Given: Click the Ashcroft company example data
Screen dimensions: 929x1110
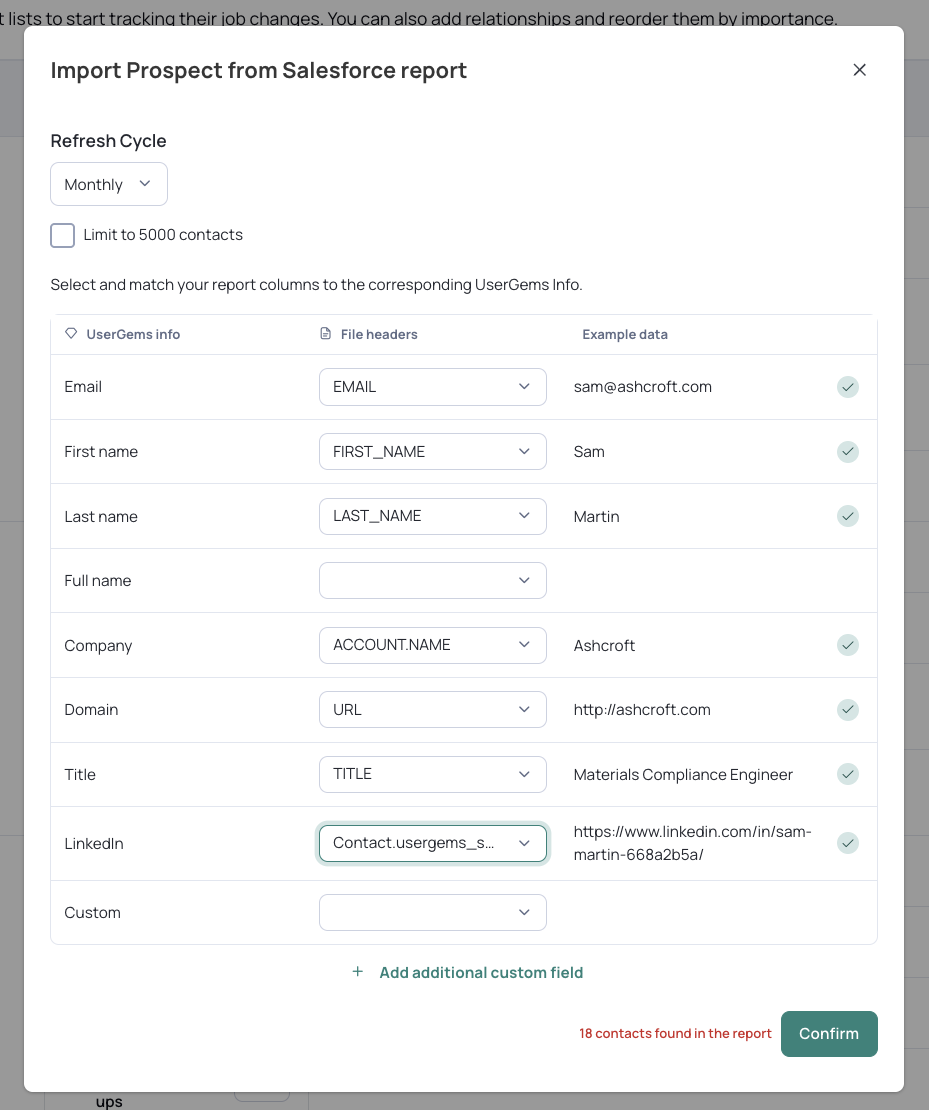Looking at the screenshot, I should (x=604, y=646).
